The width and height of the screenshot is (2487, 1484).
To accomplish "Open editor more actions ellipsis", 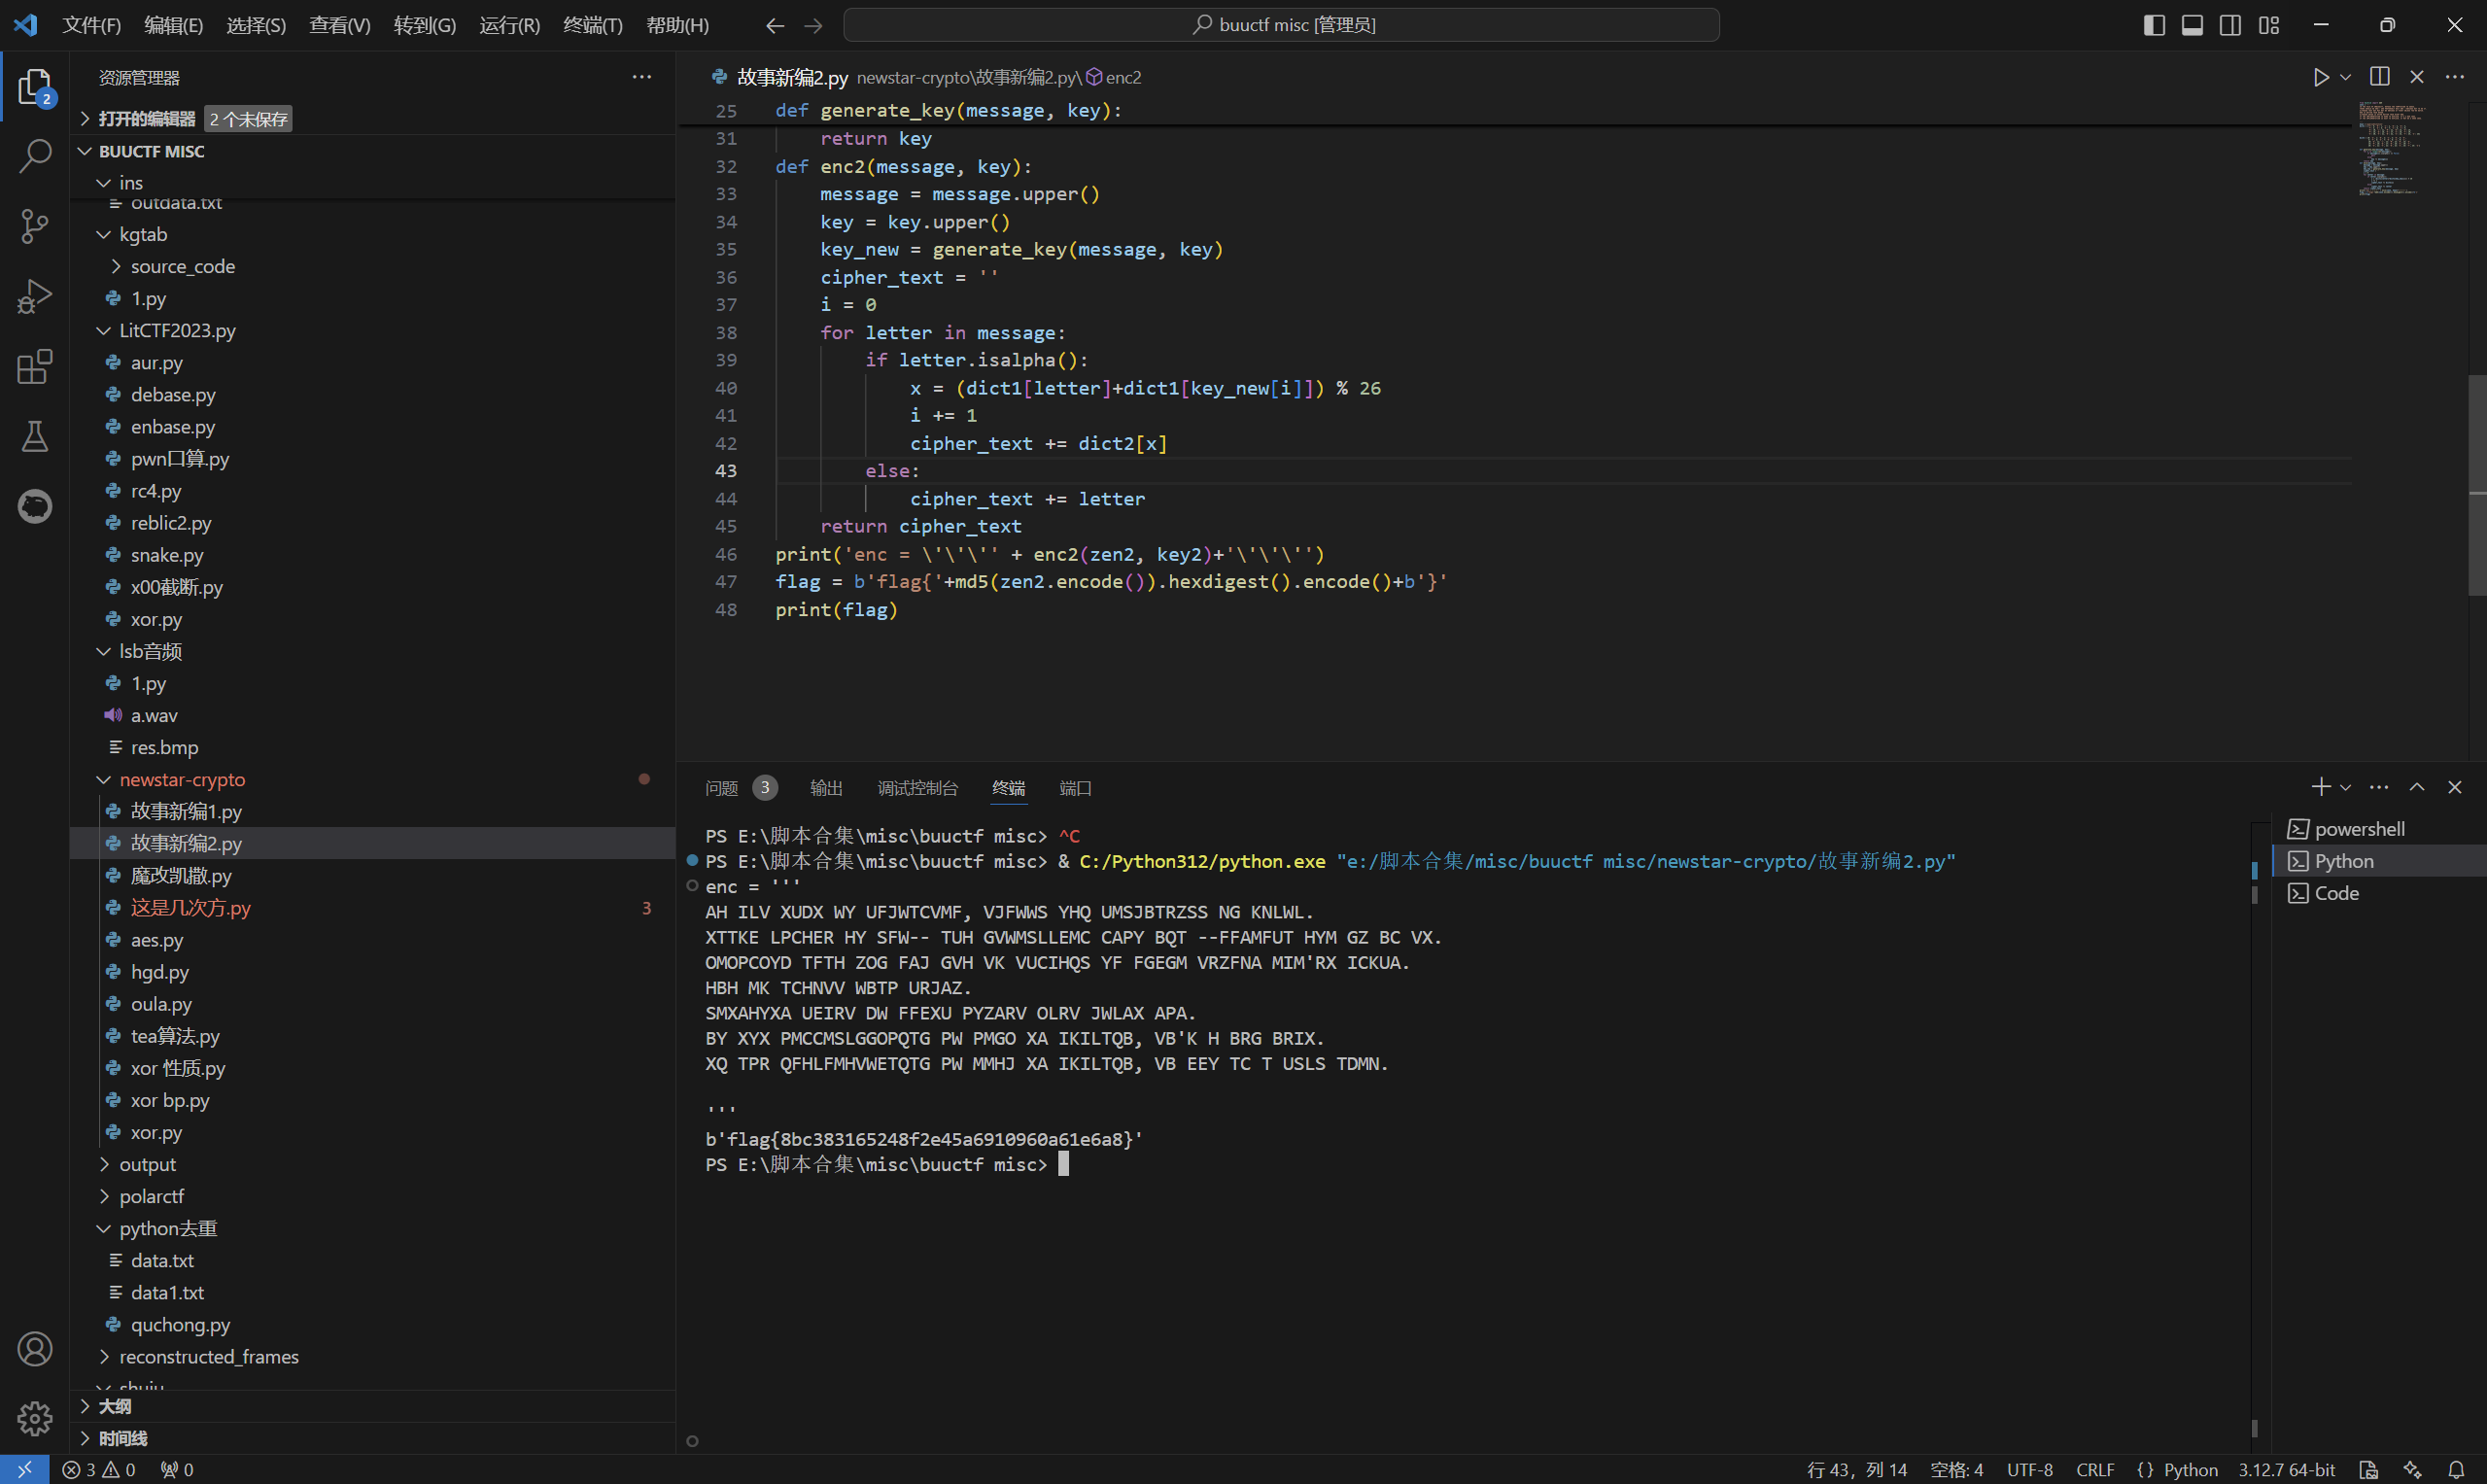I will 2455,77.
